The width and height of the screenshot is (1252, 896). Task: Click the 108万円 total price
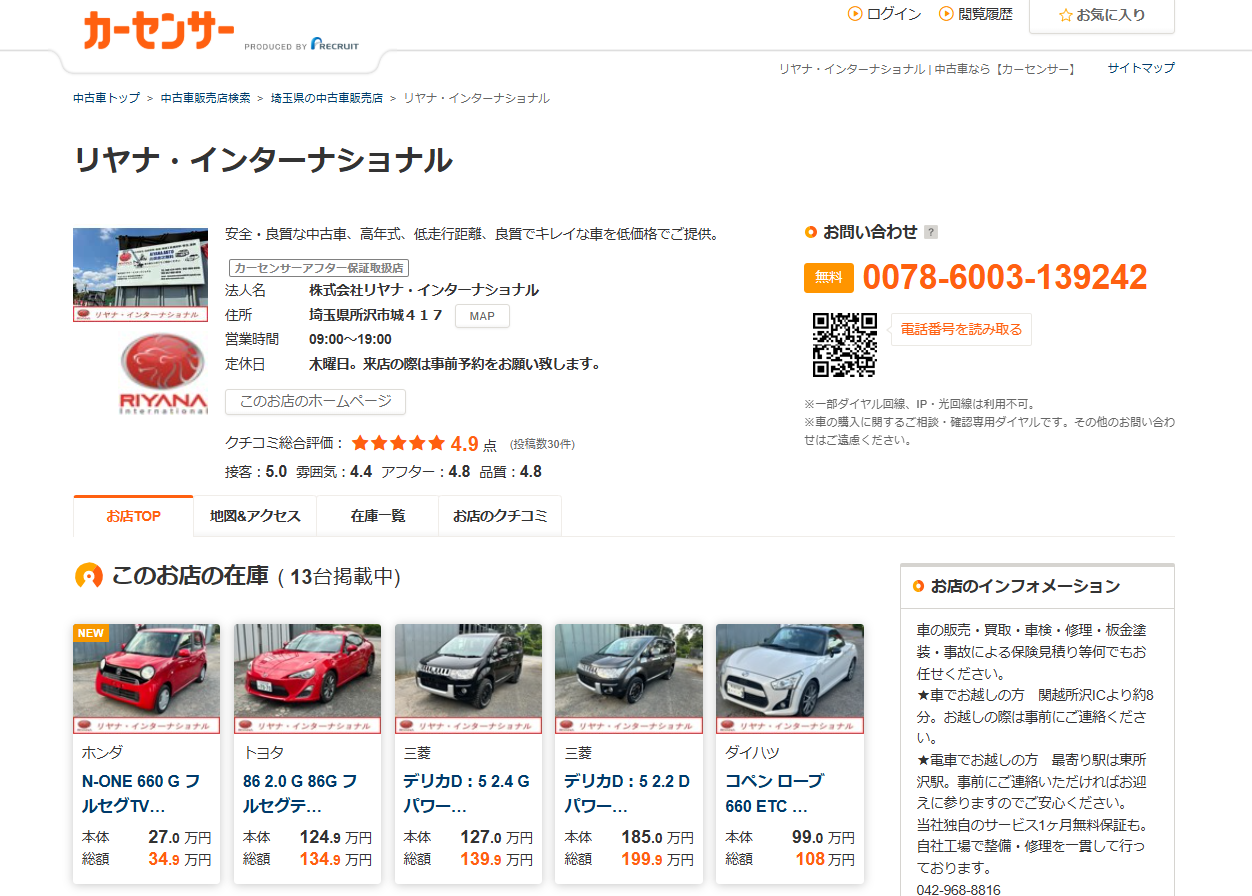825,859
